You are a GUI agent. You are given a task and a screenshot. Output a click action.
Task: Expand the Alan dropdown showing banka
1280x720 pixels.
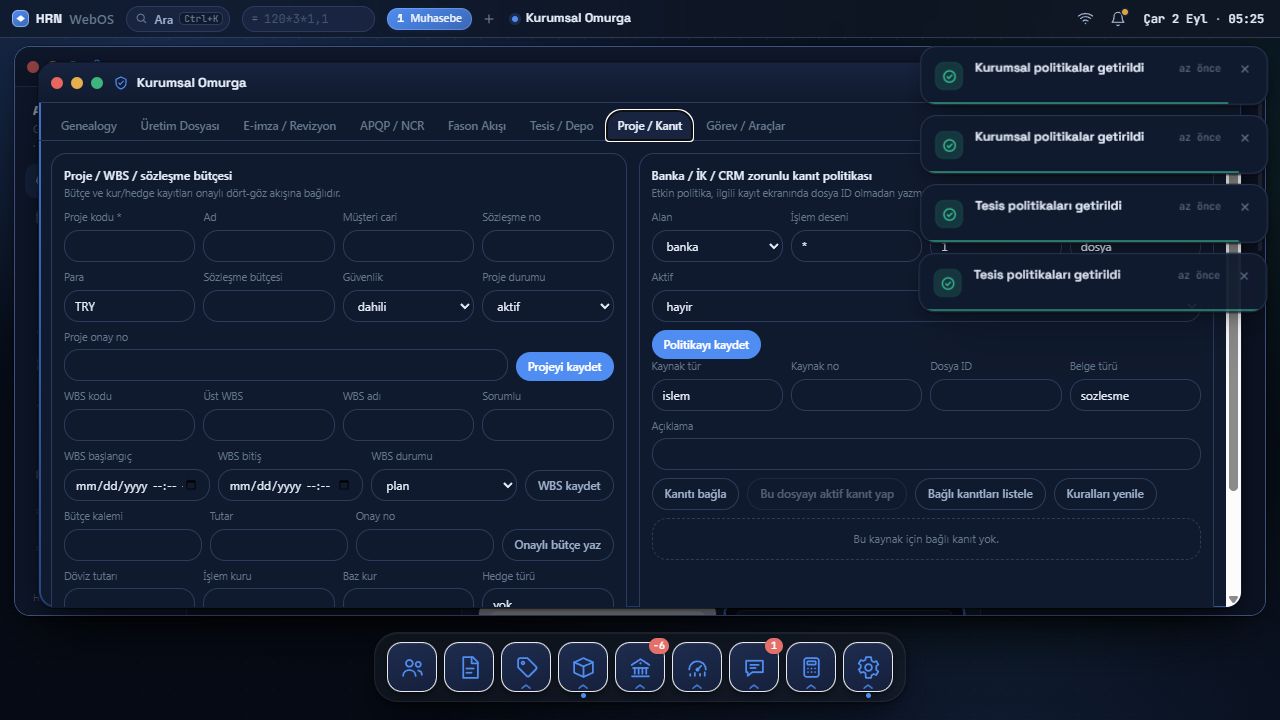[717, 246]
